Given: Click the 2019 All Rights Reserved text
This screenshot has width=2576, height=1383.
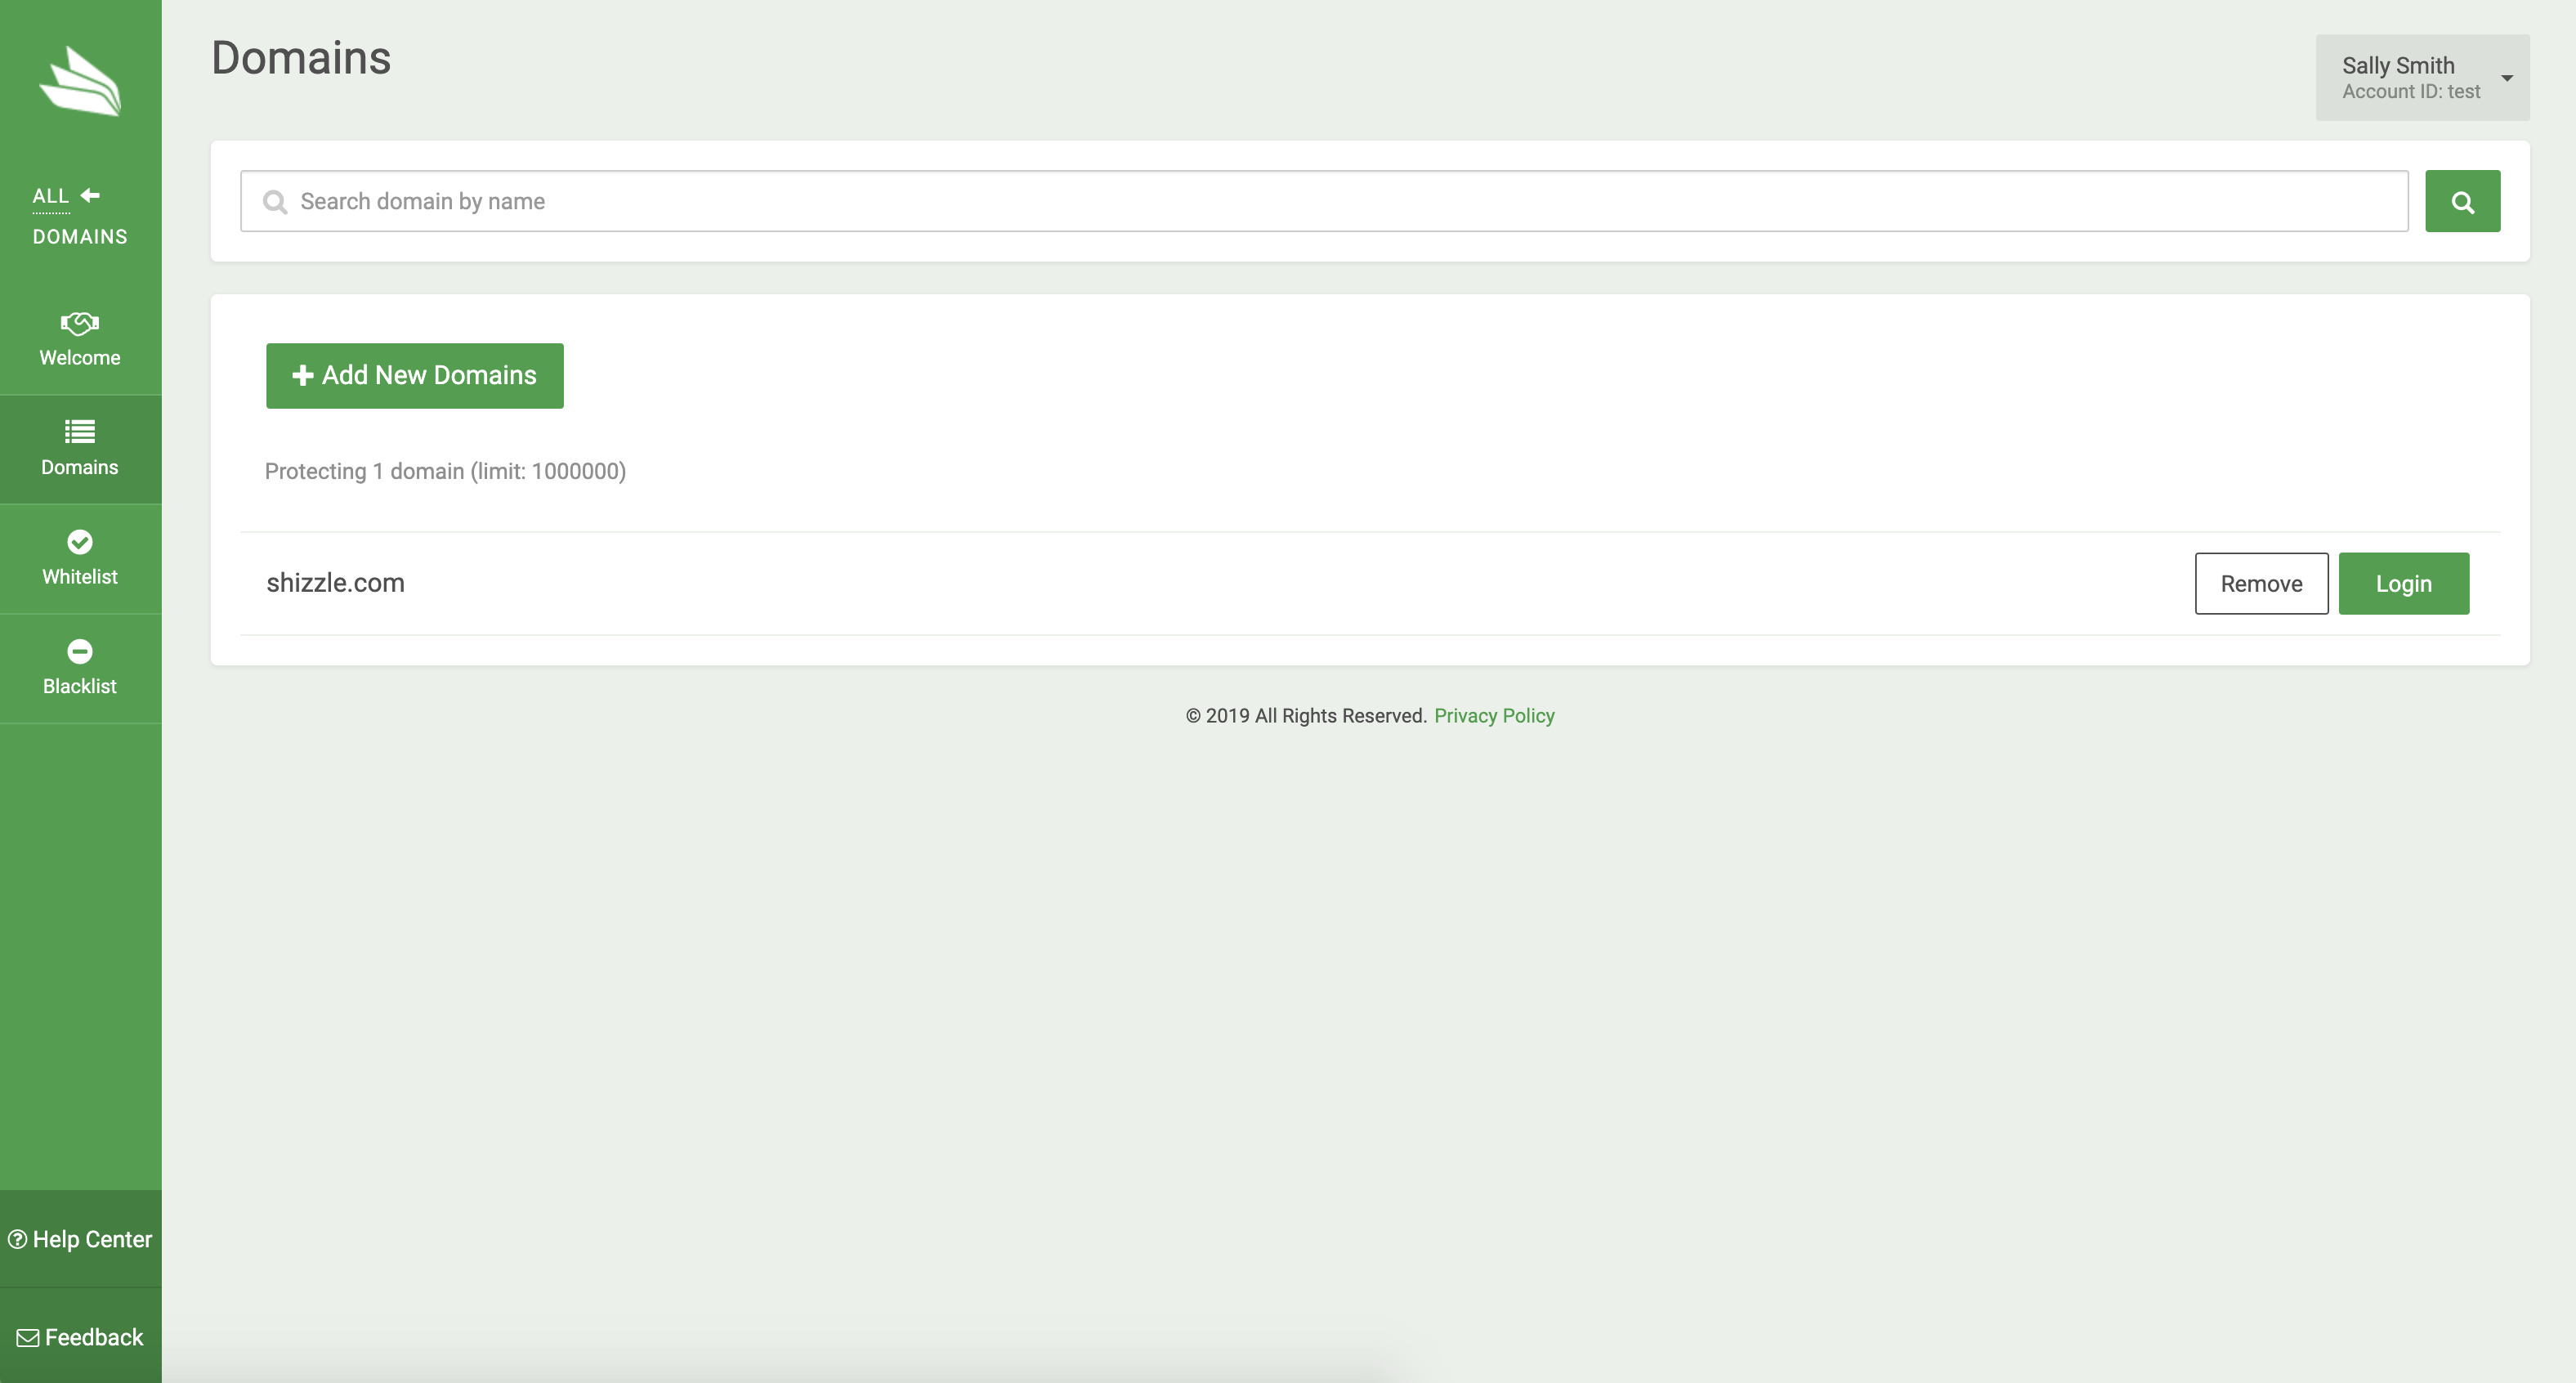Looking at the screenshot, I should (x=1306, y=716).
